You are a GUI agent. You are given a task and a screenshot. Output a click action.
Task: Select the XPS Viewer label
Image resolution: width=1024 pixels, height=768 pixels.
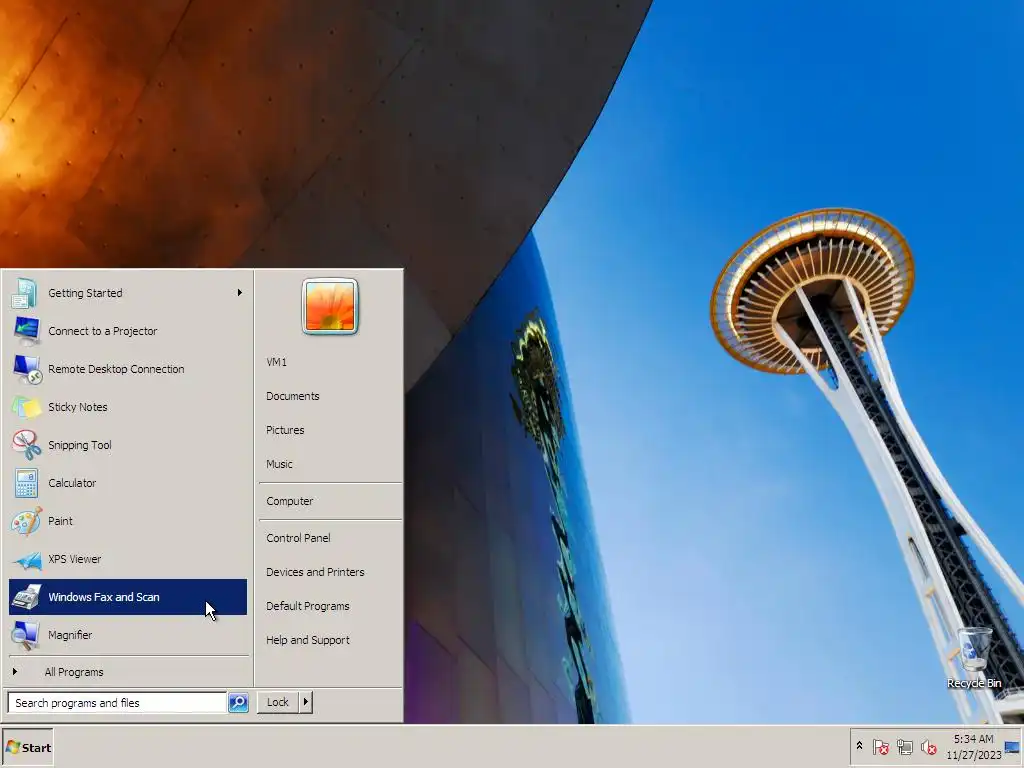tap(74, 559)
